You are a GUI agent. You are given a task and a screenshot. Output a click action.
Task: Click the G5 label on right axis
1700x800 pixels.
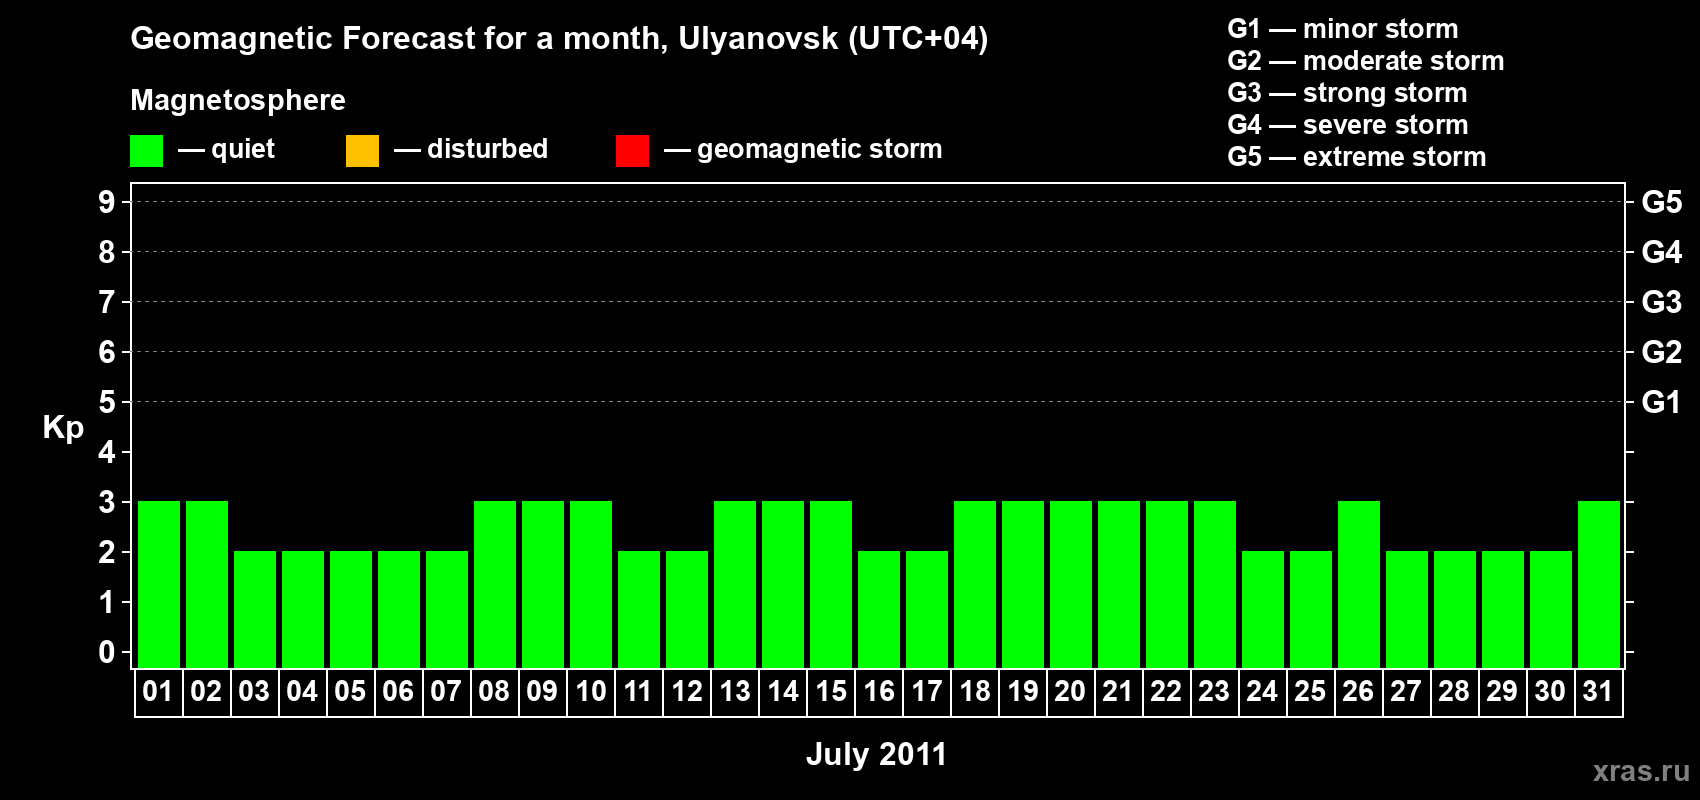pos(1662,202)
